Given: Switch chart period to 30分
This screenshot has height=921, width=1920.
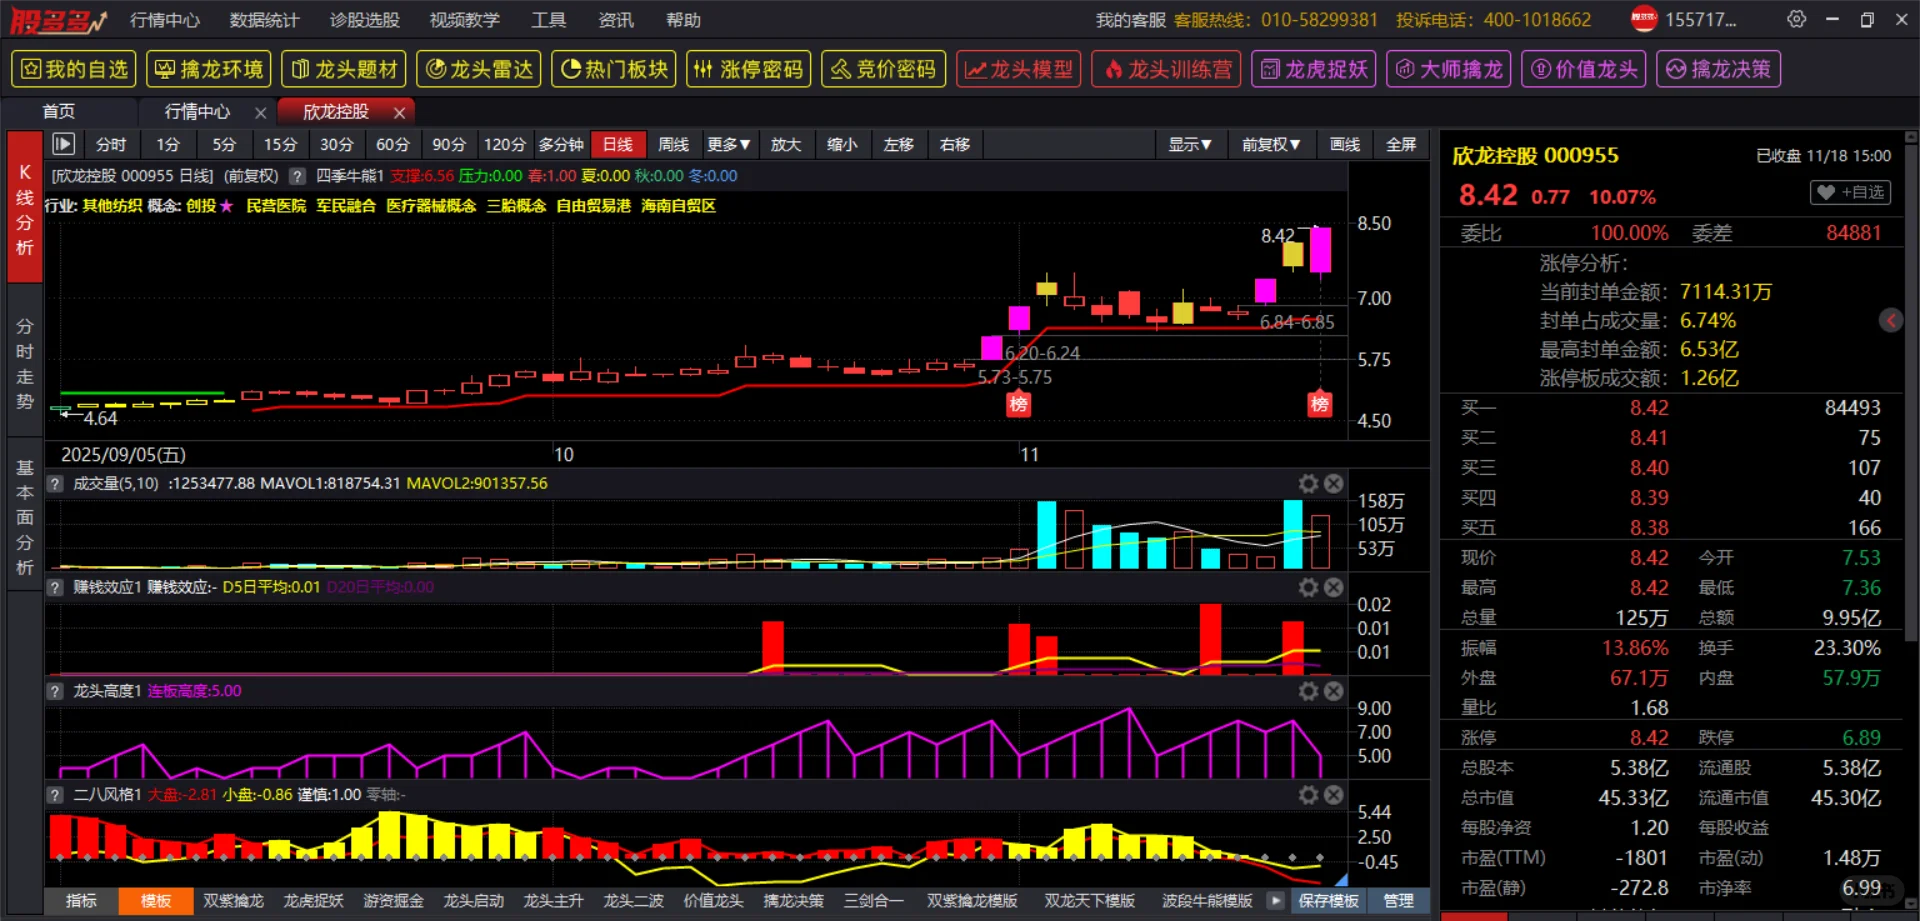Looking at the screenshot, I should 336,145.
